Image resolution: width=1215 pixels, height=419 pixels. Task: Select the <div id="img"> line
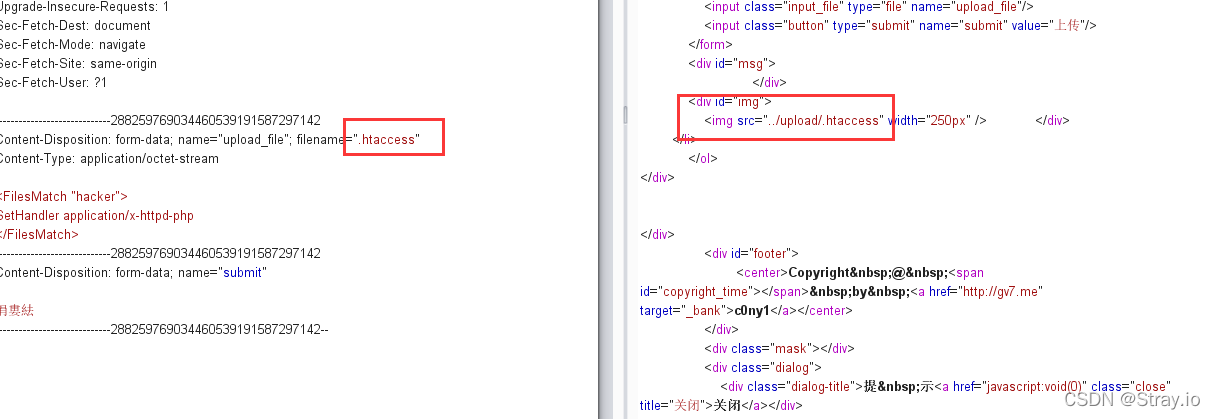pyautogui.click(x=730, y=101)
